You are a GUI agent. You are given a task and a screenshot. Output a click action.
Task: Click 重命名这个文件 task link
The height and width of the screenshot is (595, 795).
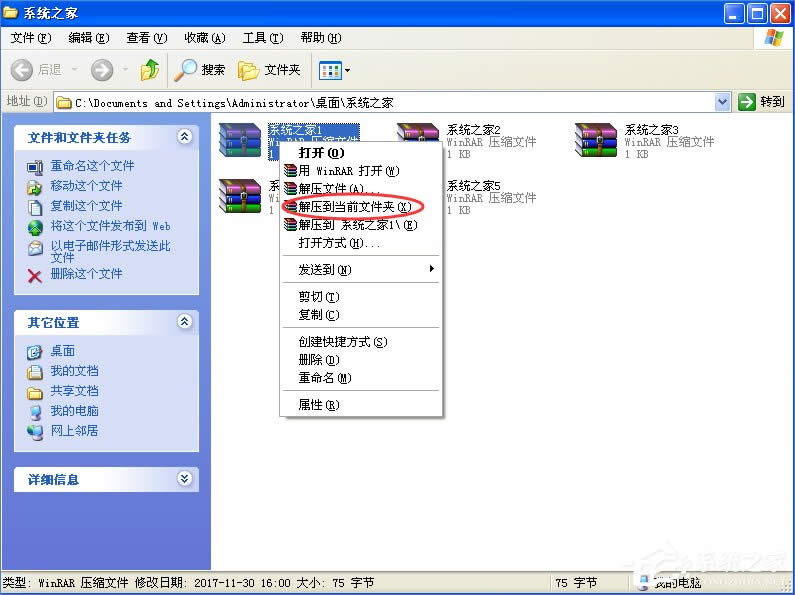point(92,166)
